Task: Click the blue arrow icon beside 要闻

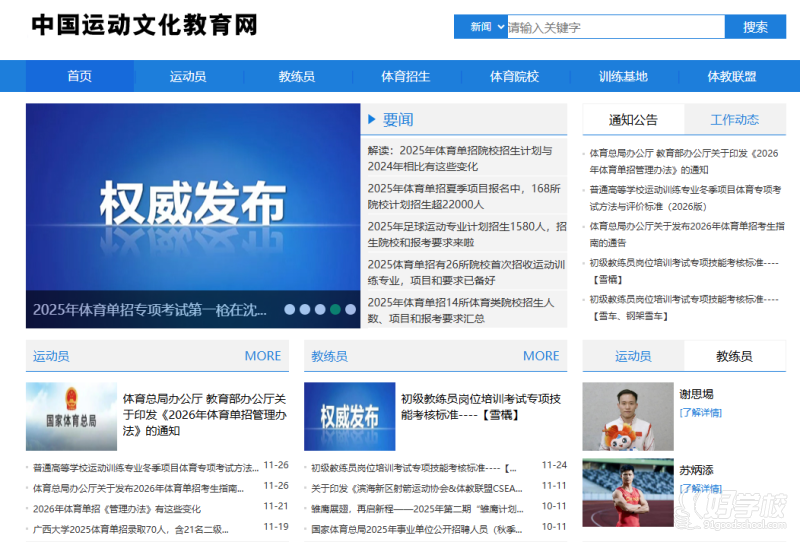Action: (x=372, y=120)
